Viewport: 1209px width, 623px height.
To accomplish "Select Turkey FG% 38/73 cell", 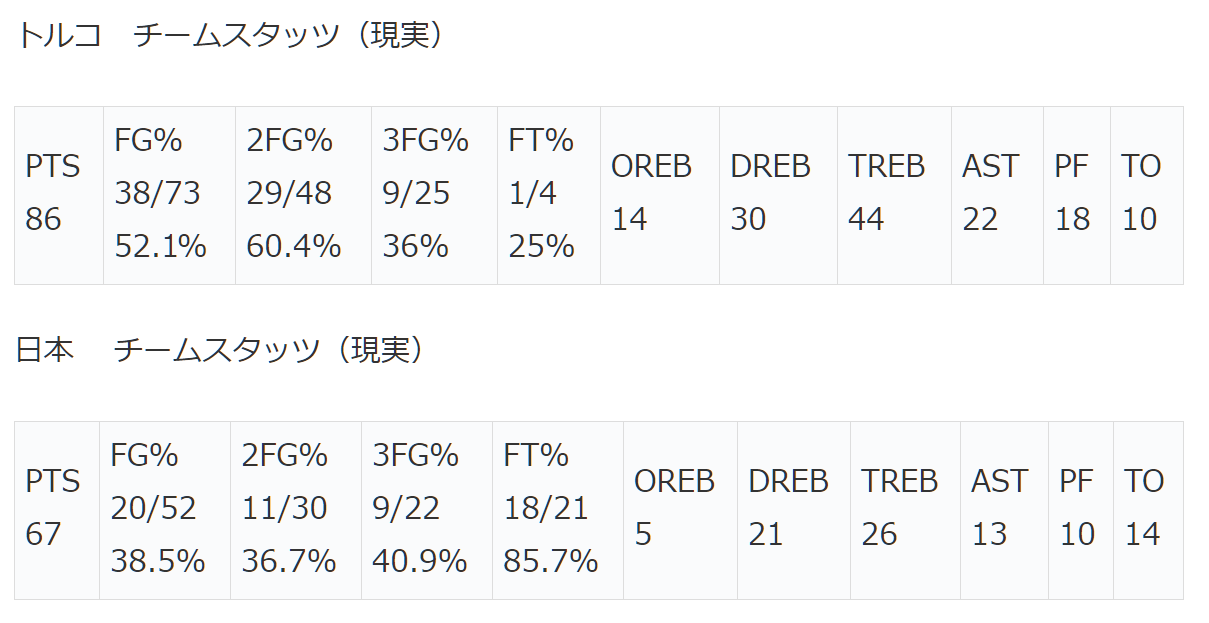I will point(170,195).
